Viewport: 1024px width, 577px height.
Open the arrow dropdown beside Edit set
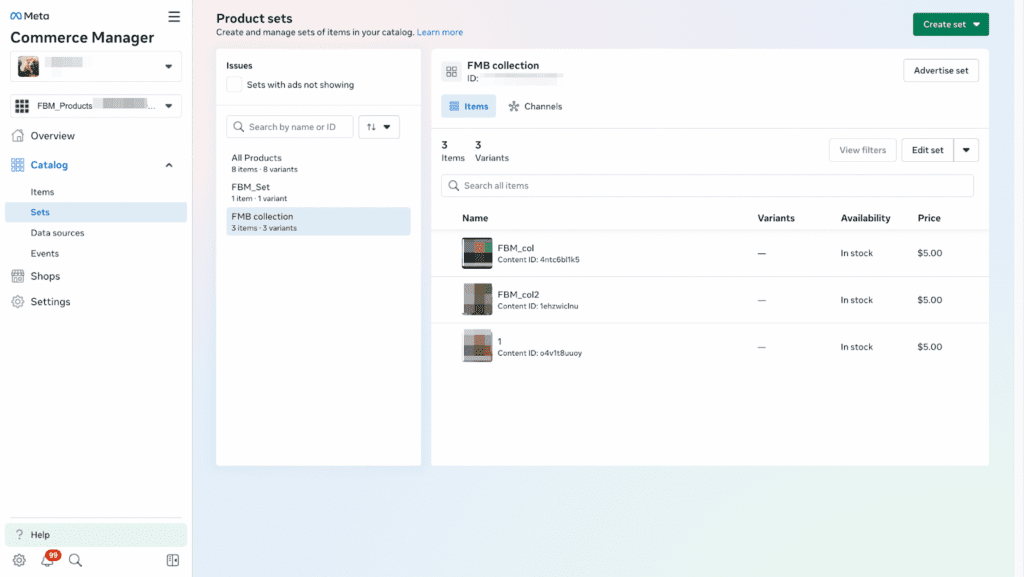click(x=966, y=150)
